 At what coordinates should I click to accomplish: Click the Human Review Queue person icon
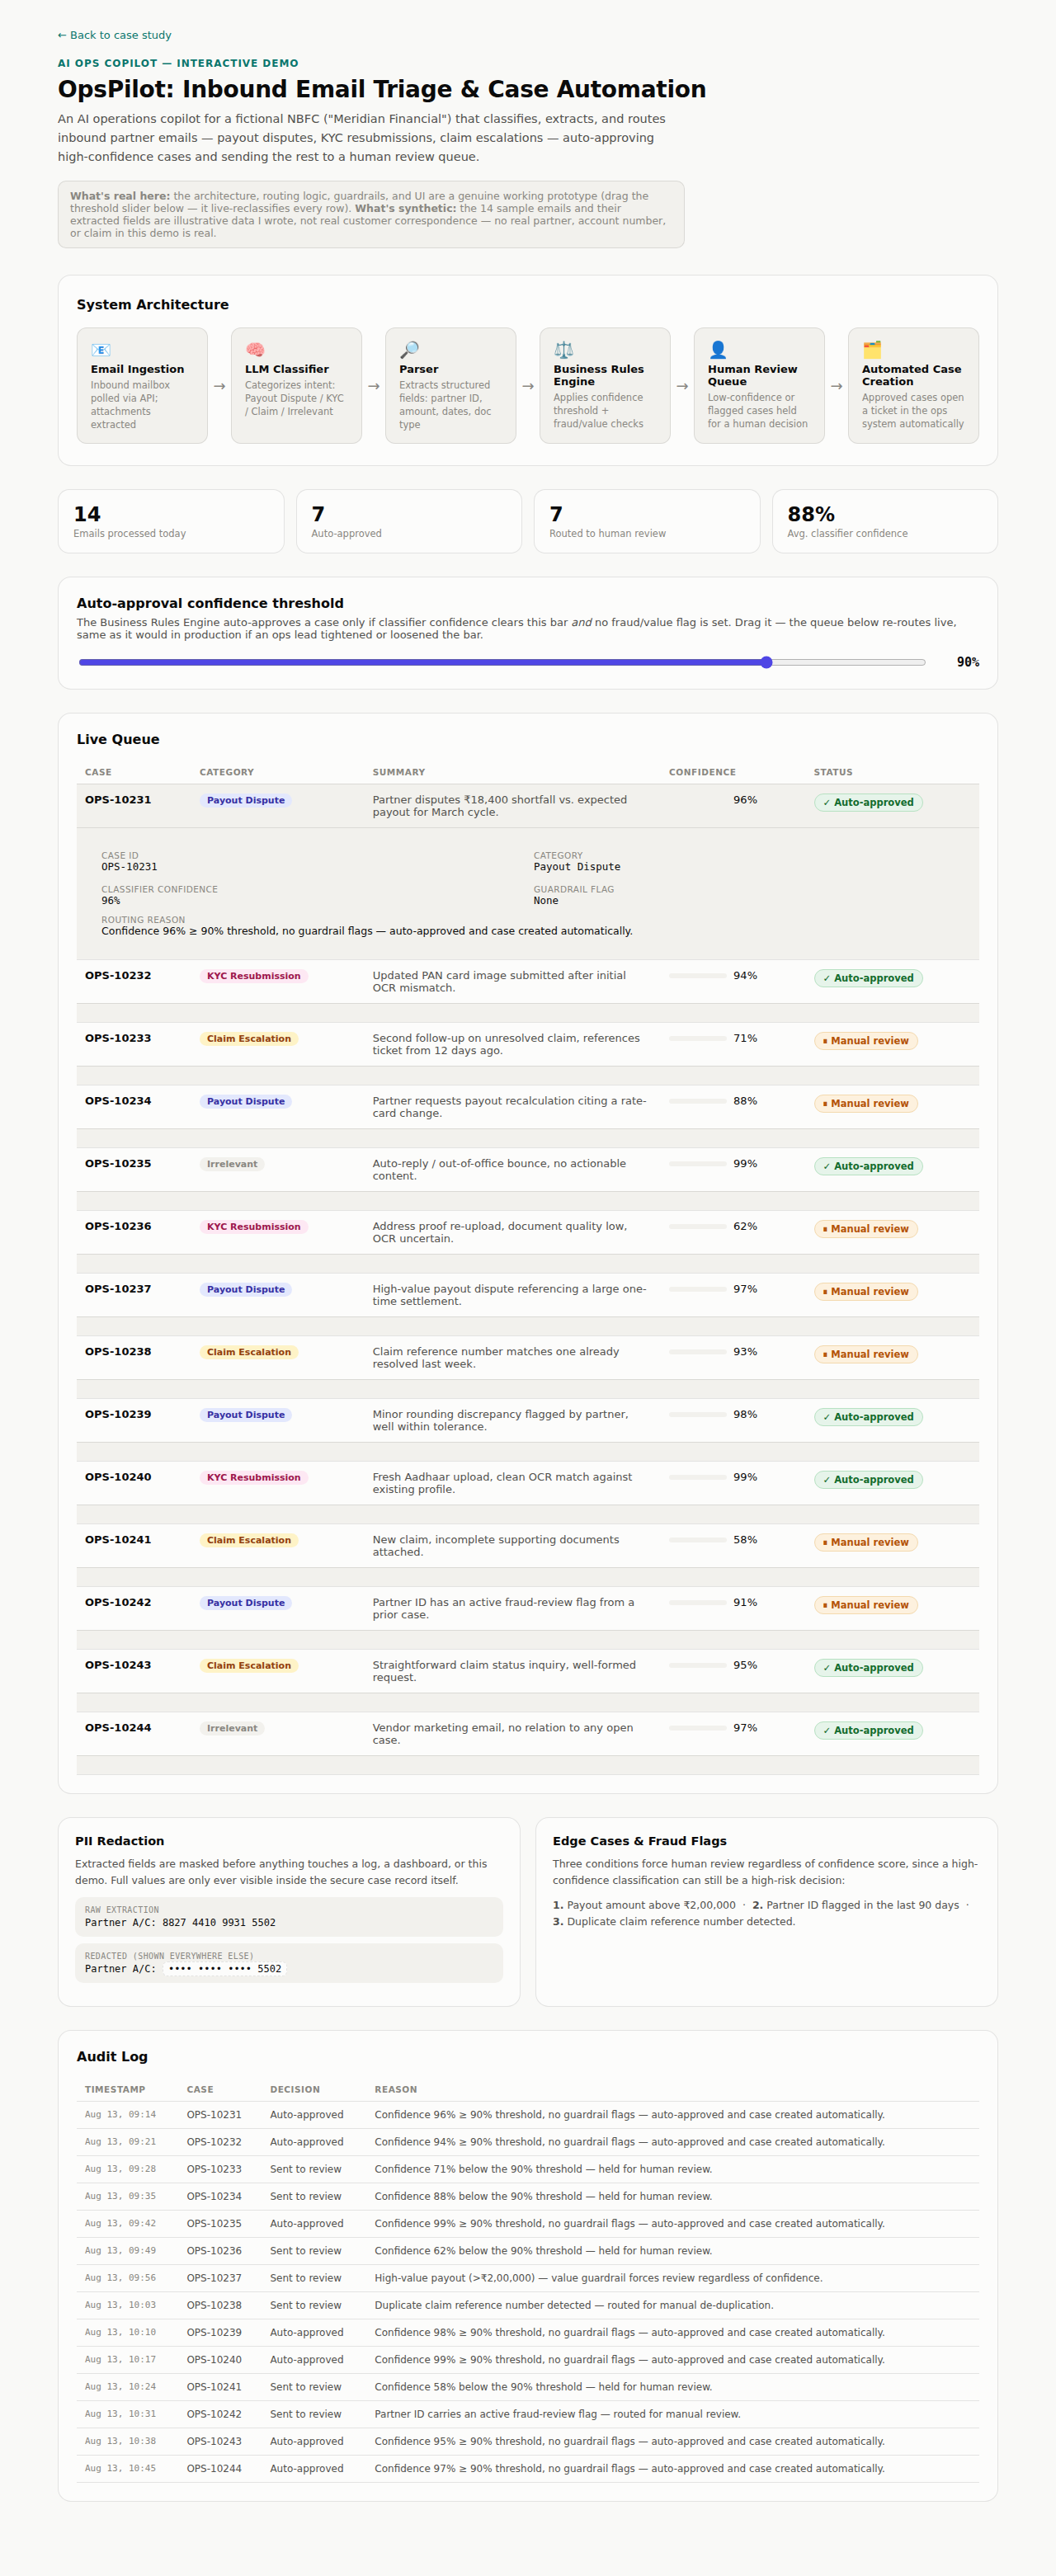[717, 350]
